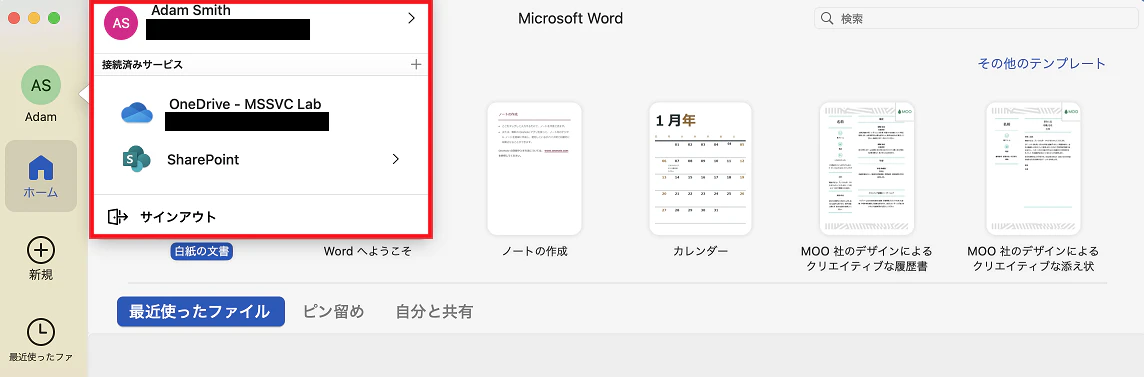
Task: Open the ノートの作成 template thumbnail
Action: pos(534,168)
